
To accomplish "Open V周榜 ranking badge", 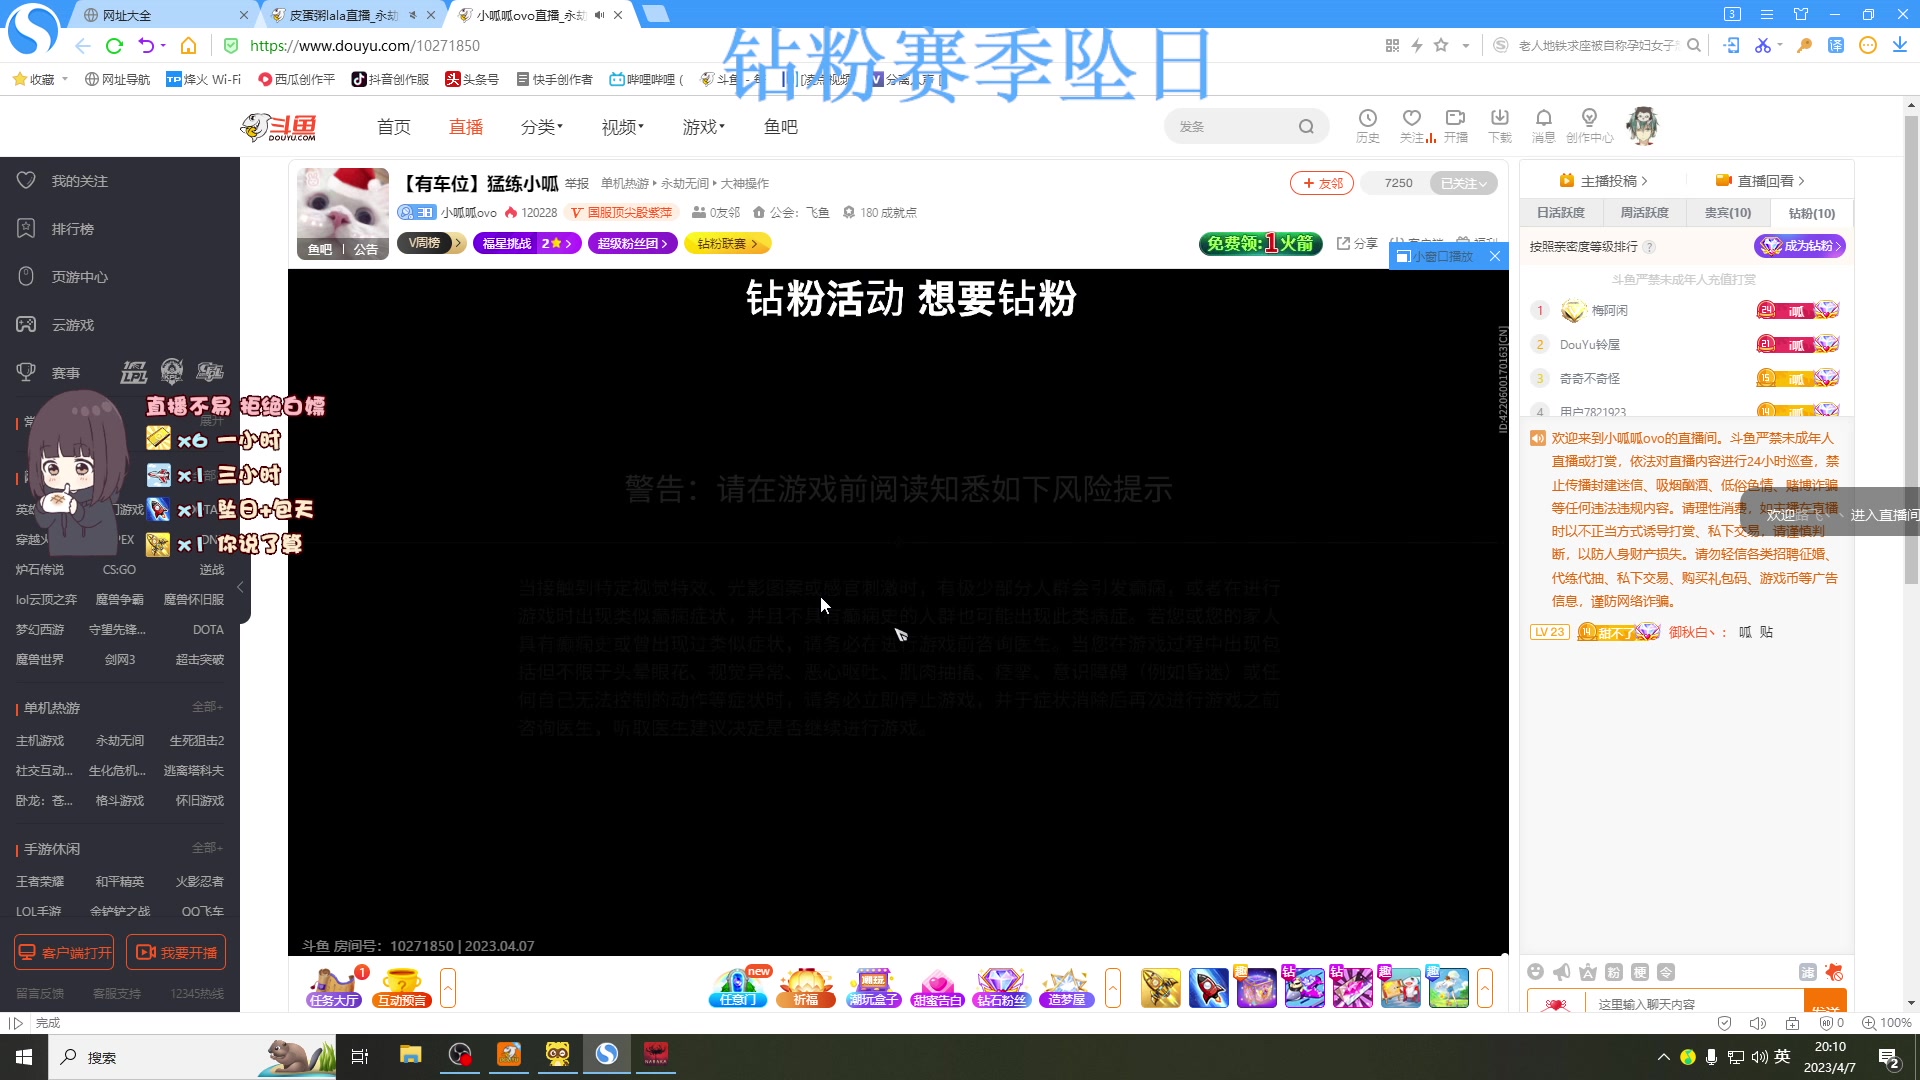I will click(431, 243).
